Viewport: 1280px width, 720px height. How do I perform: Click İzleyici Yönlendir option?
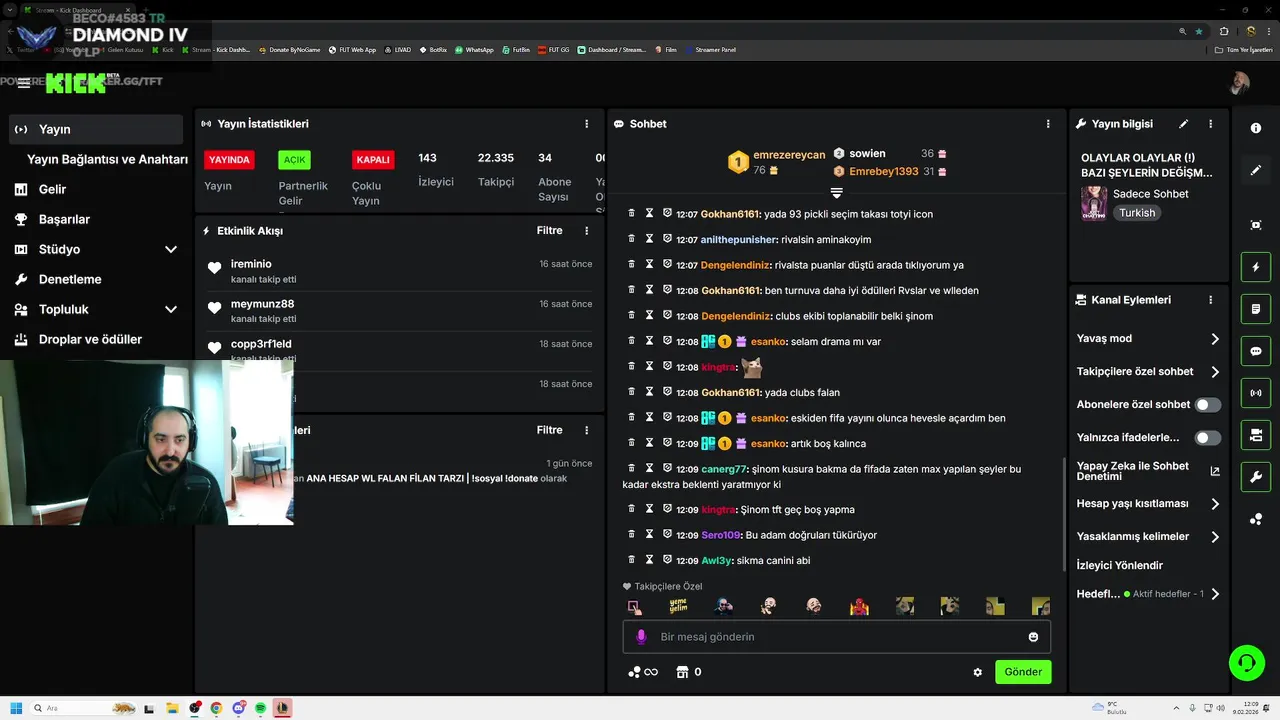1120,566
